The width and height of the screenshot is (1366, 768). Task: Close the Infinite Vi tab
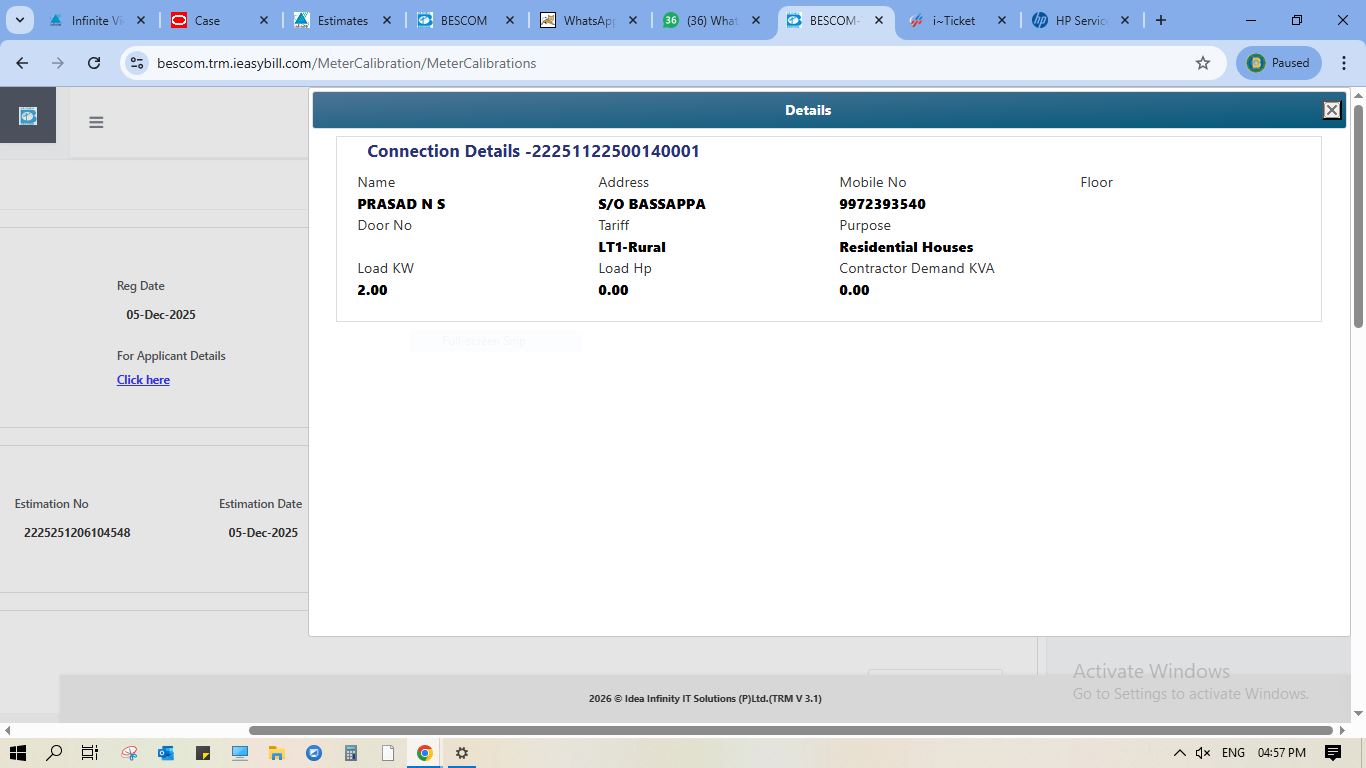coord(141,20)
